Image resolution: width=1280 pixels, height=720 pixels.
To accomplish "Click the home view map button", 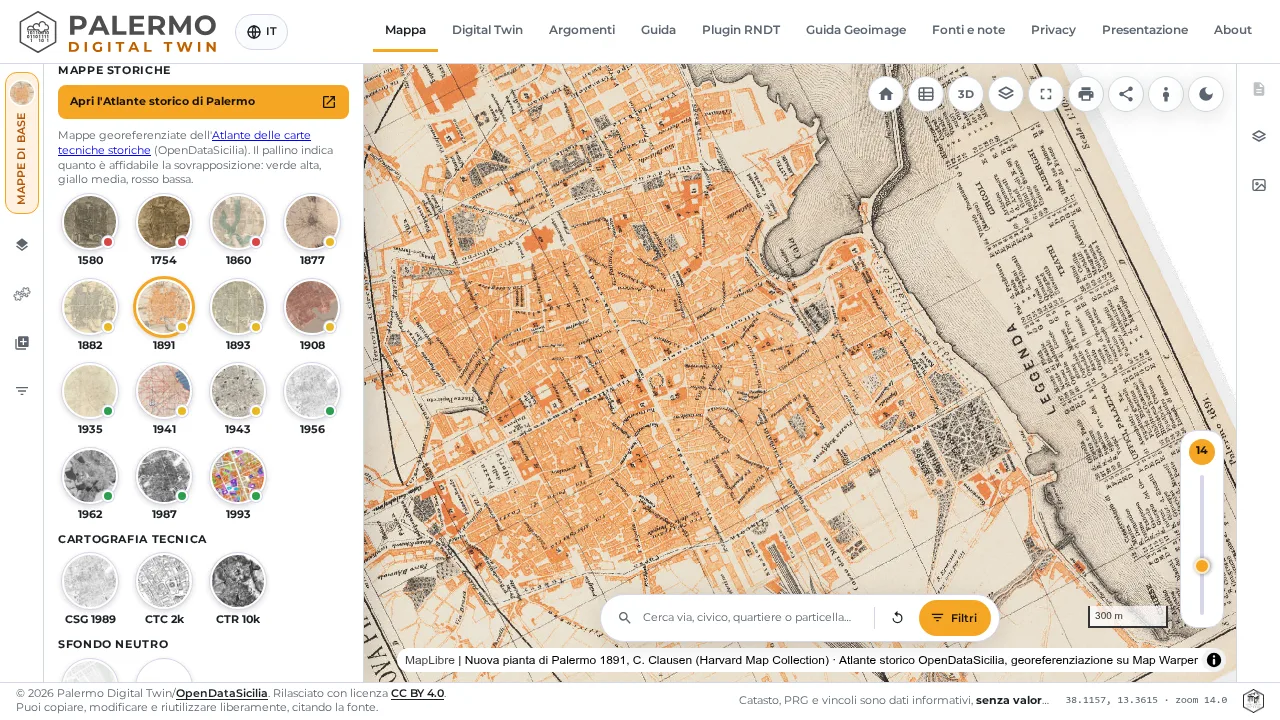I will tap(886, 94).
